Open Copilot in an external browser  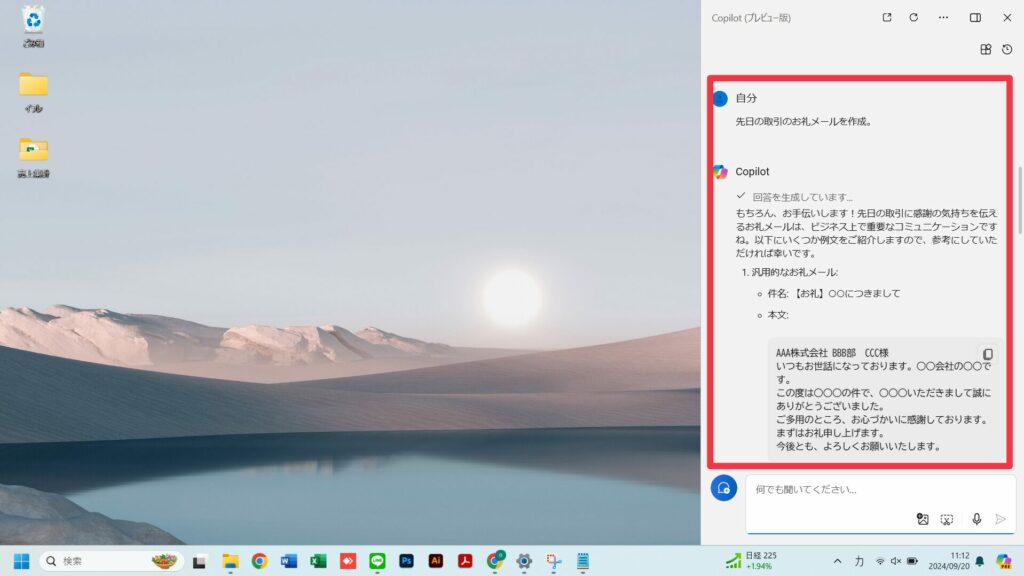886,17
